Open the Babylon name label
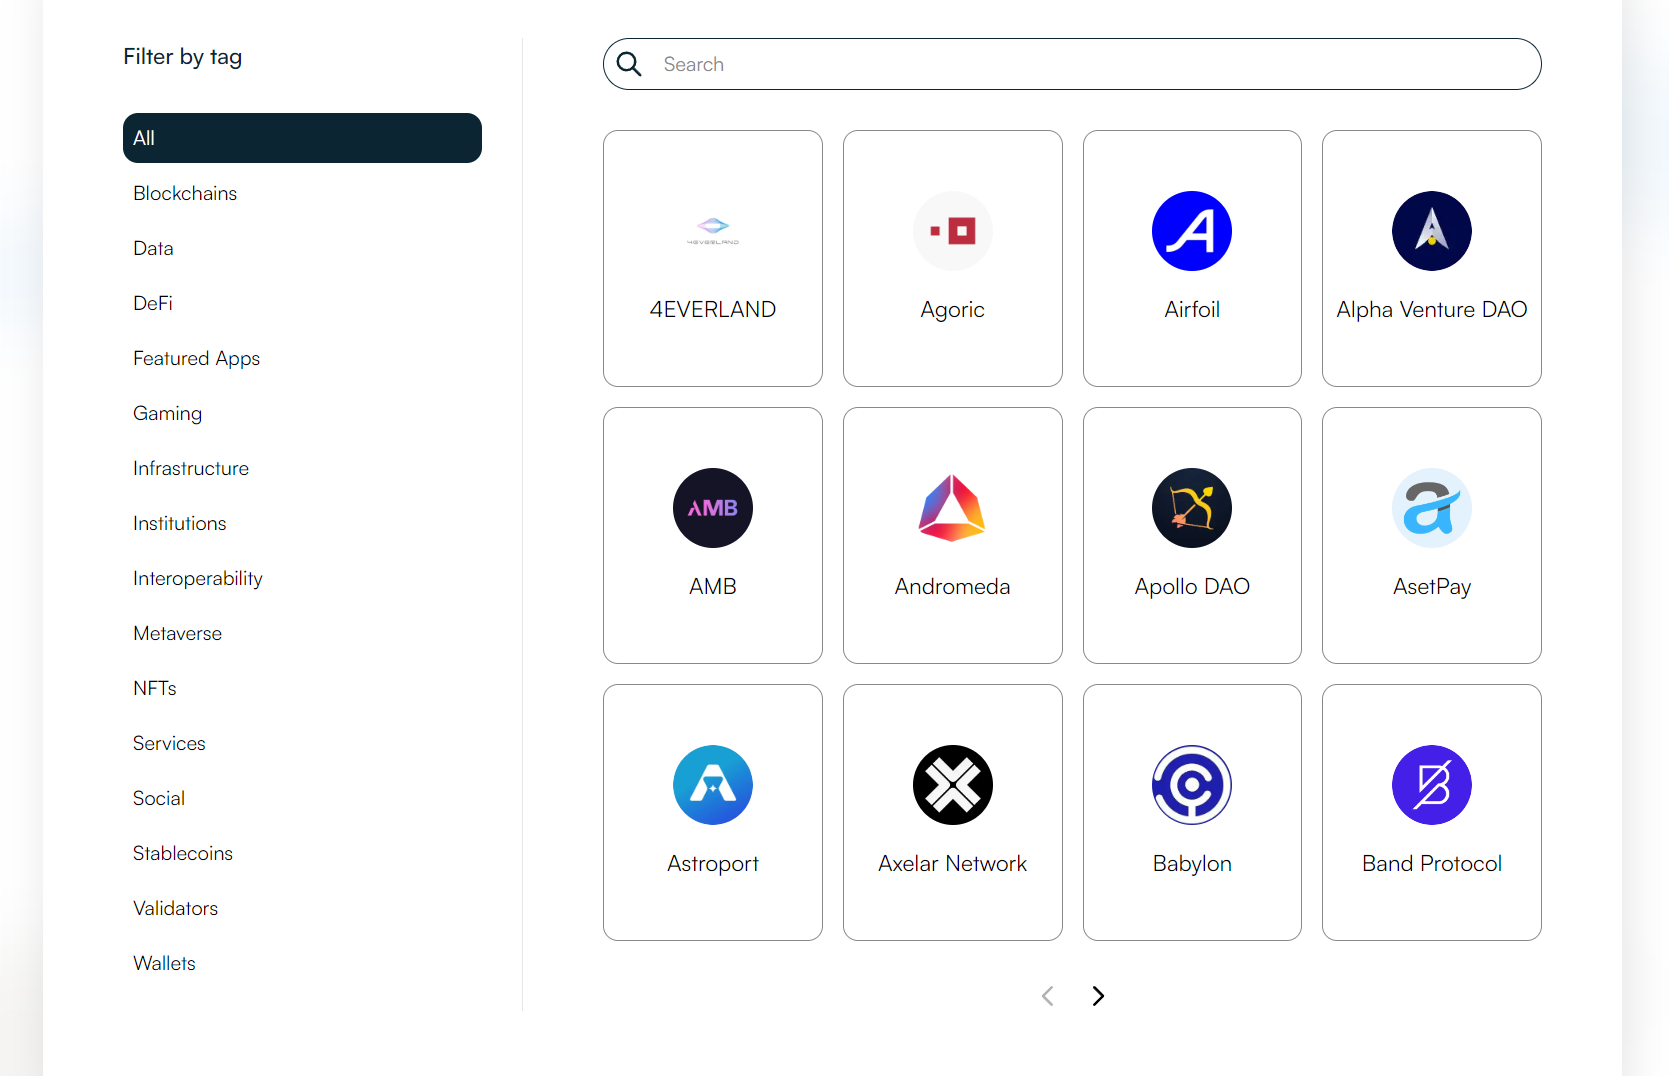Viewport: 1669px width, 1076px height. coord(1192,864)
